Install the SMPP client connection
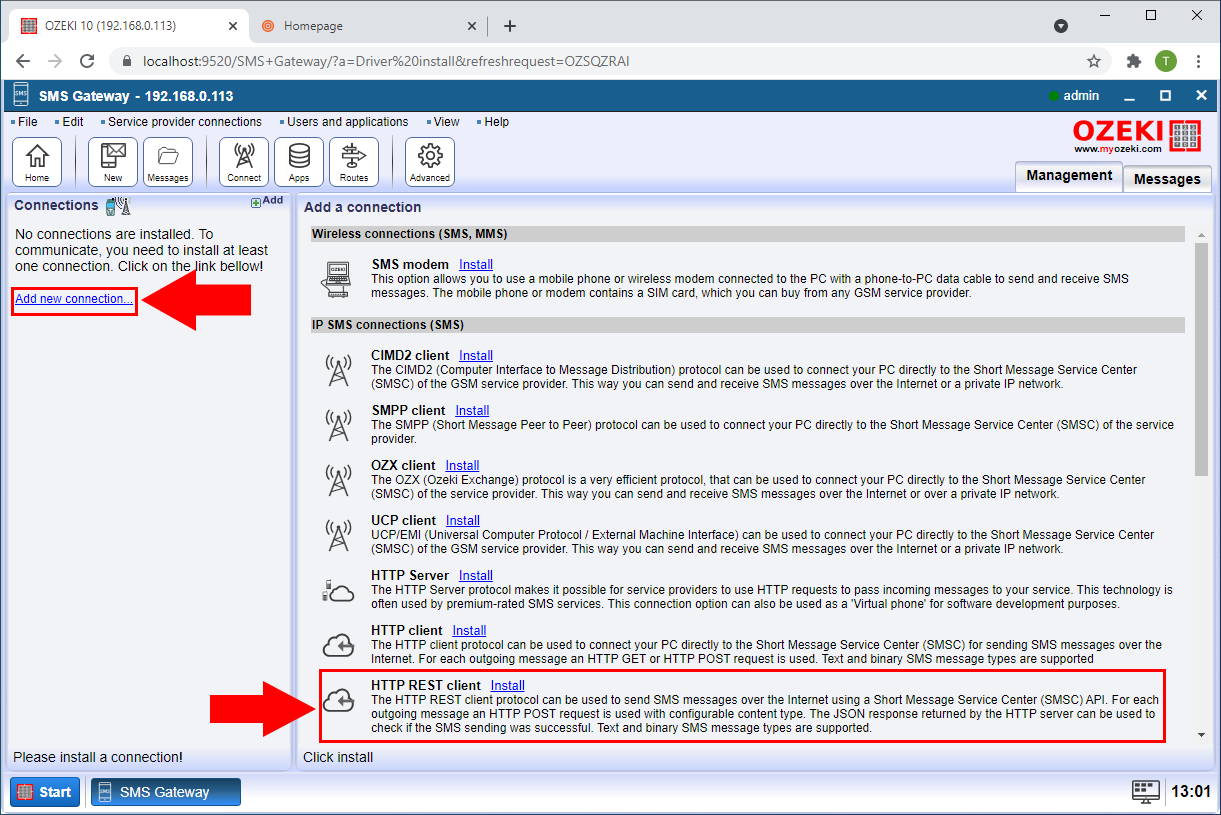 point(472,410)
